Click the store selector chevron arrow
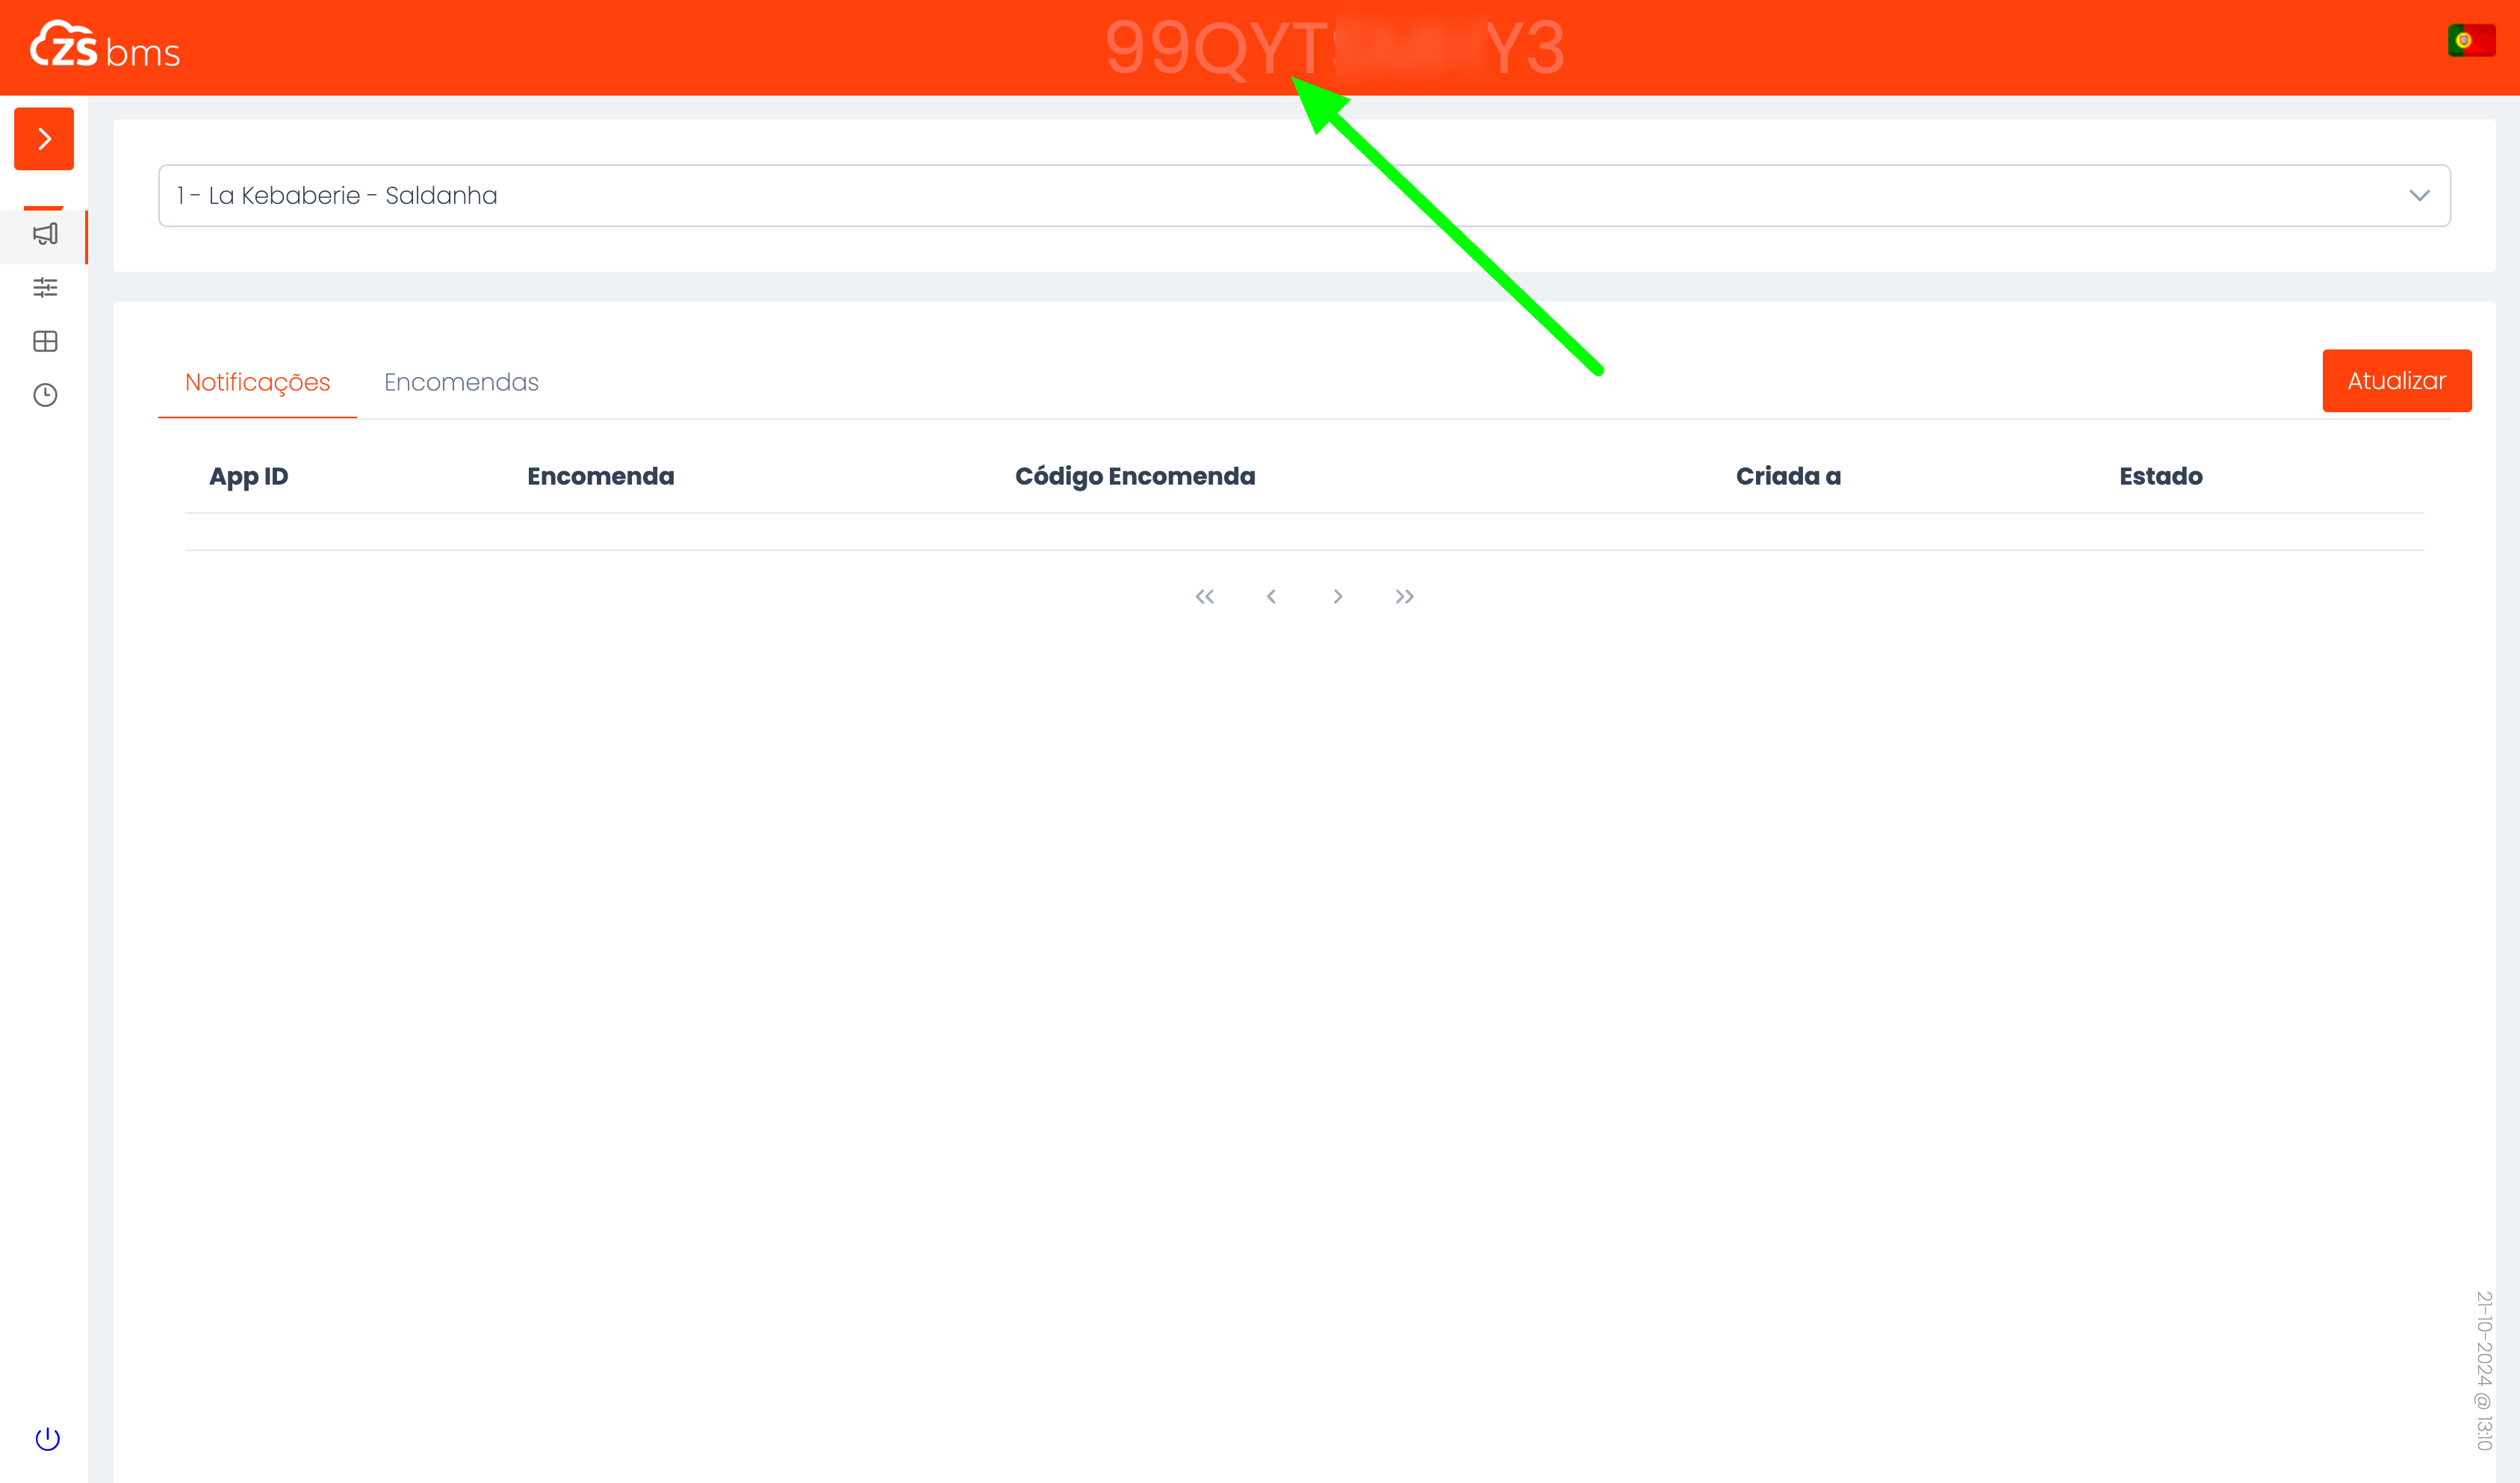The image size is (2520, 1483). (2418, 196)
